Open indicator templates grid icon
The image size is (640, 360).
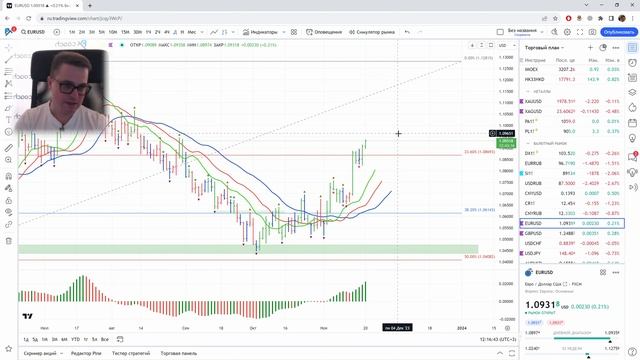[294, 32]
